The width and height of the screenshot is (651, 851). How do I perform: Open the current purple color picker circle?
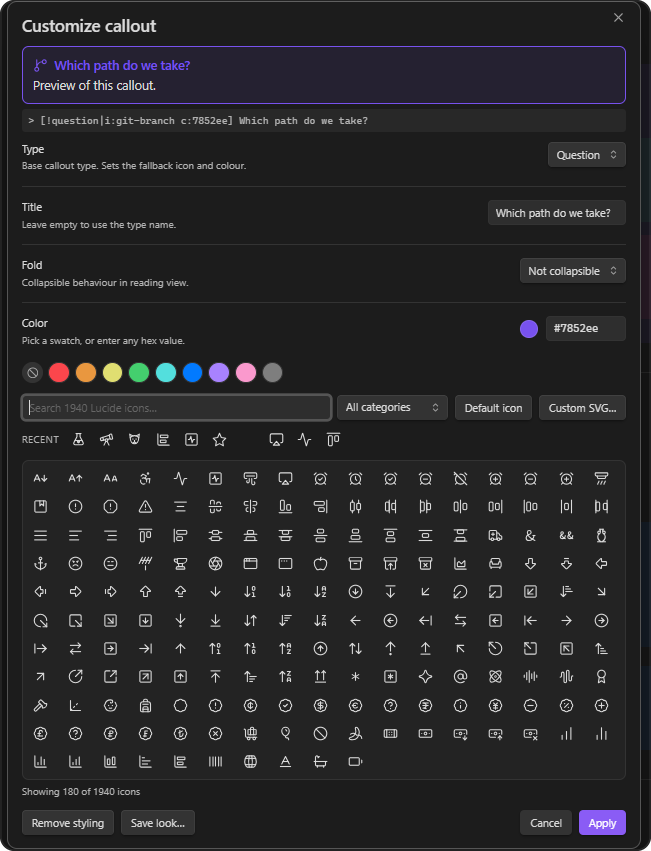point(529,328)
